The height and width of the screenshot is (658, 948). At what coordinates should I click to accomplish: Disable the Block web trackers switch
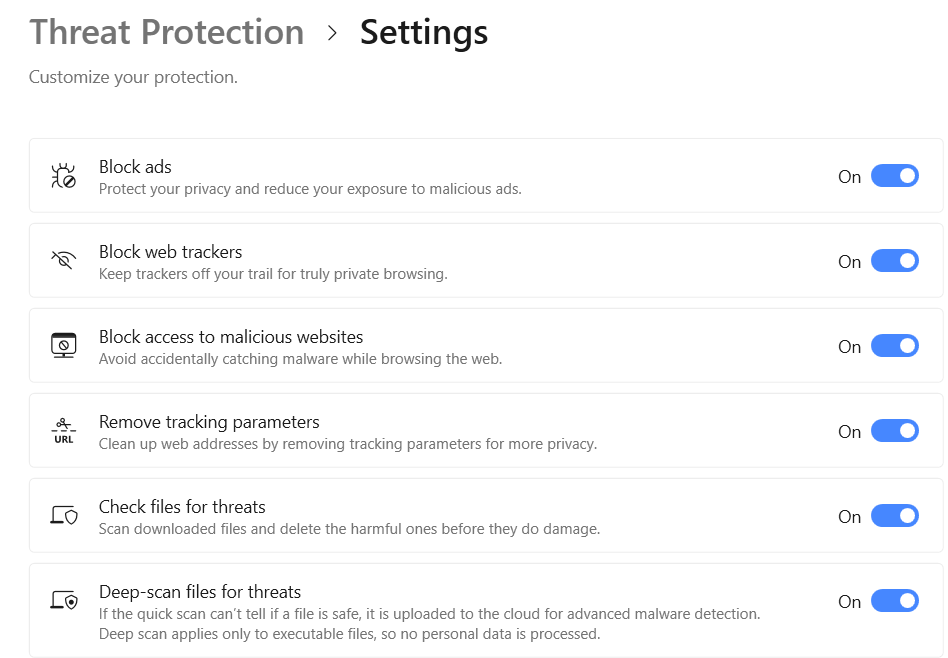(x=894, y=261)
